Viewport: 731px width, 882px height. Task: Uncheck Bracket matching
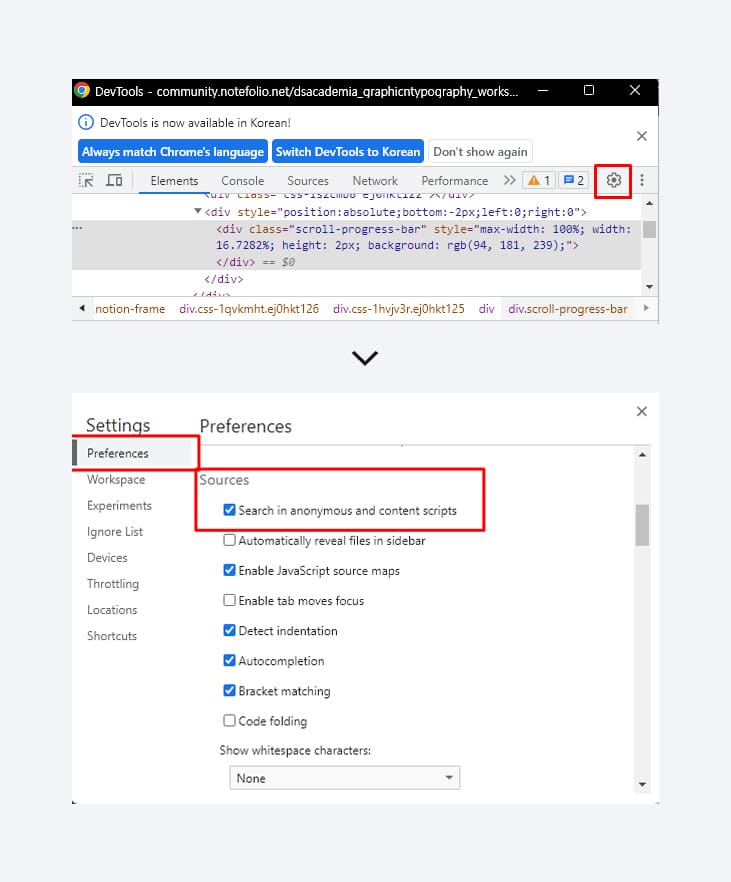pos(229,690)
